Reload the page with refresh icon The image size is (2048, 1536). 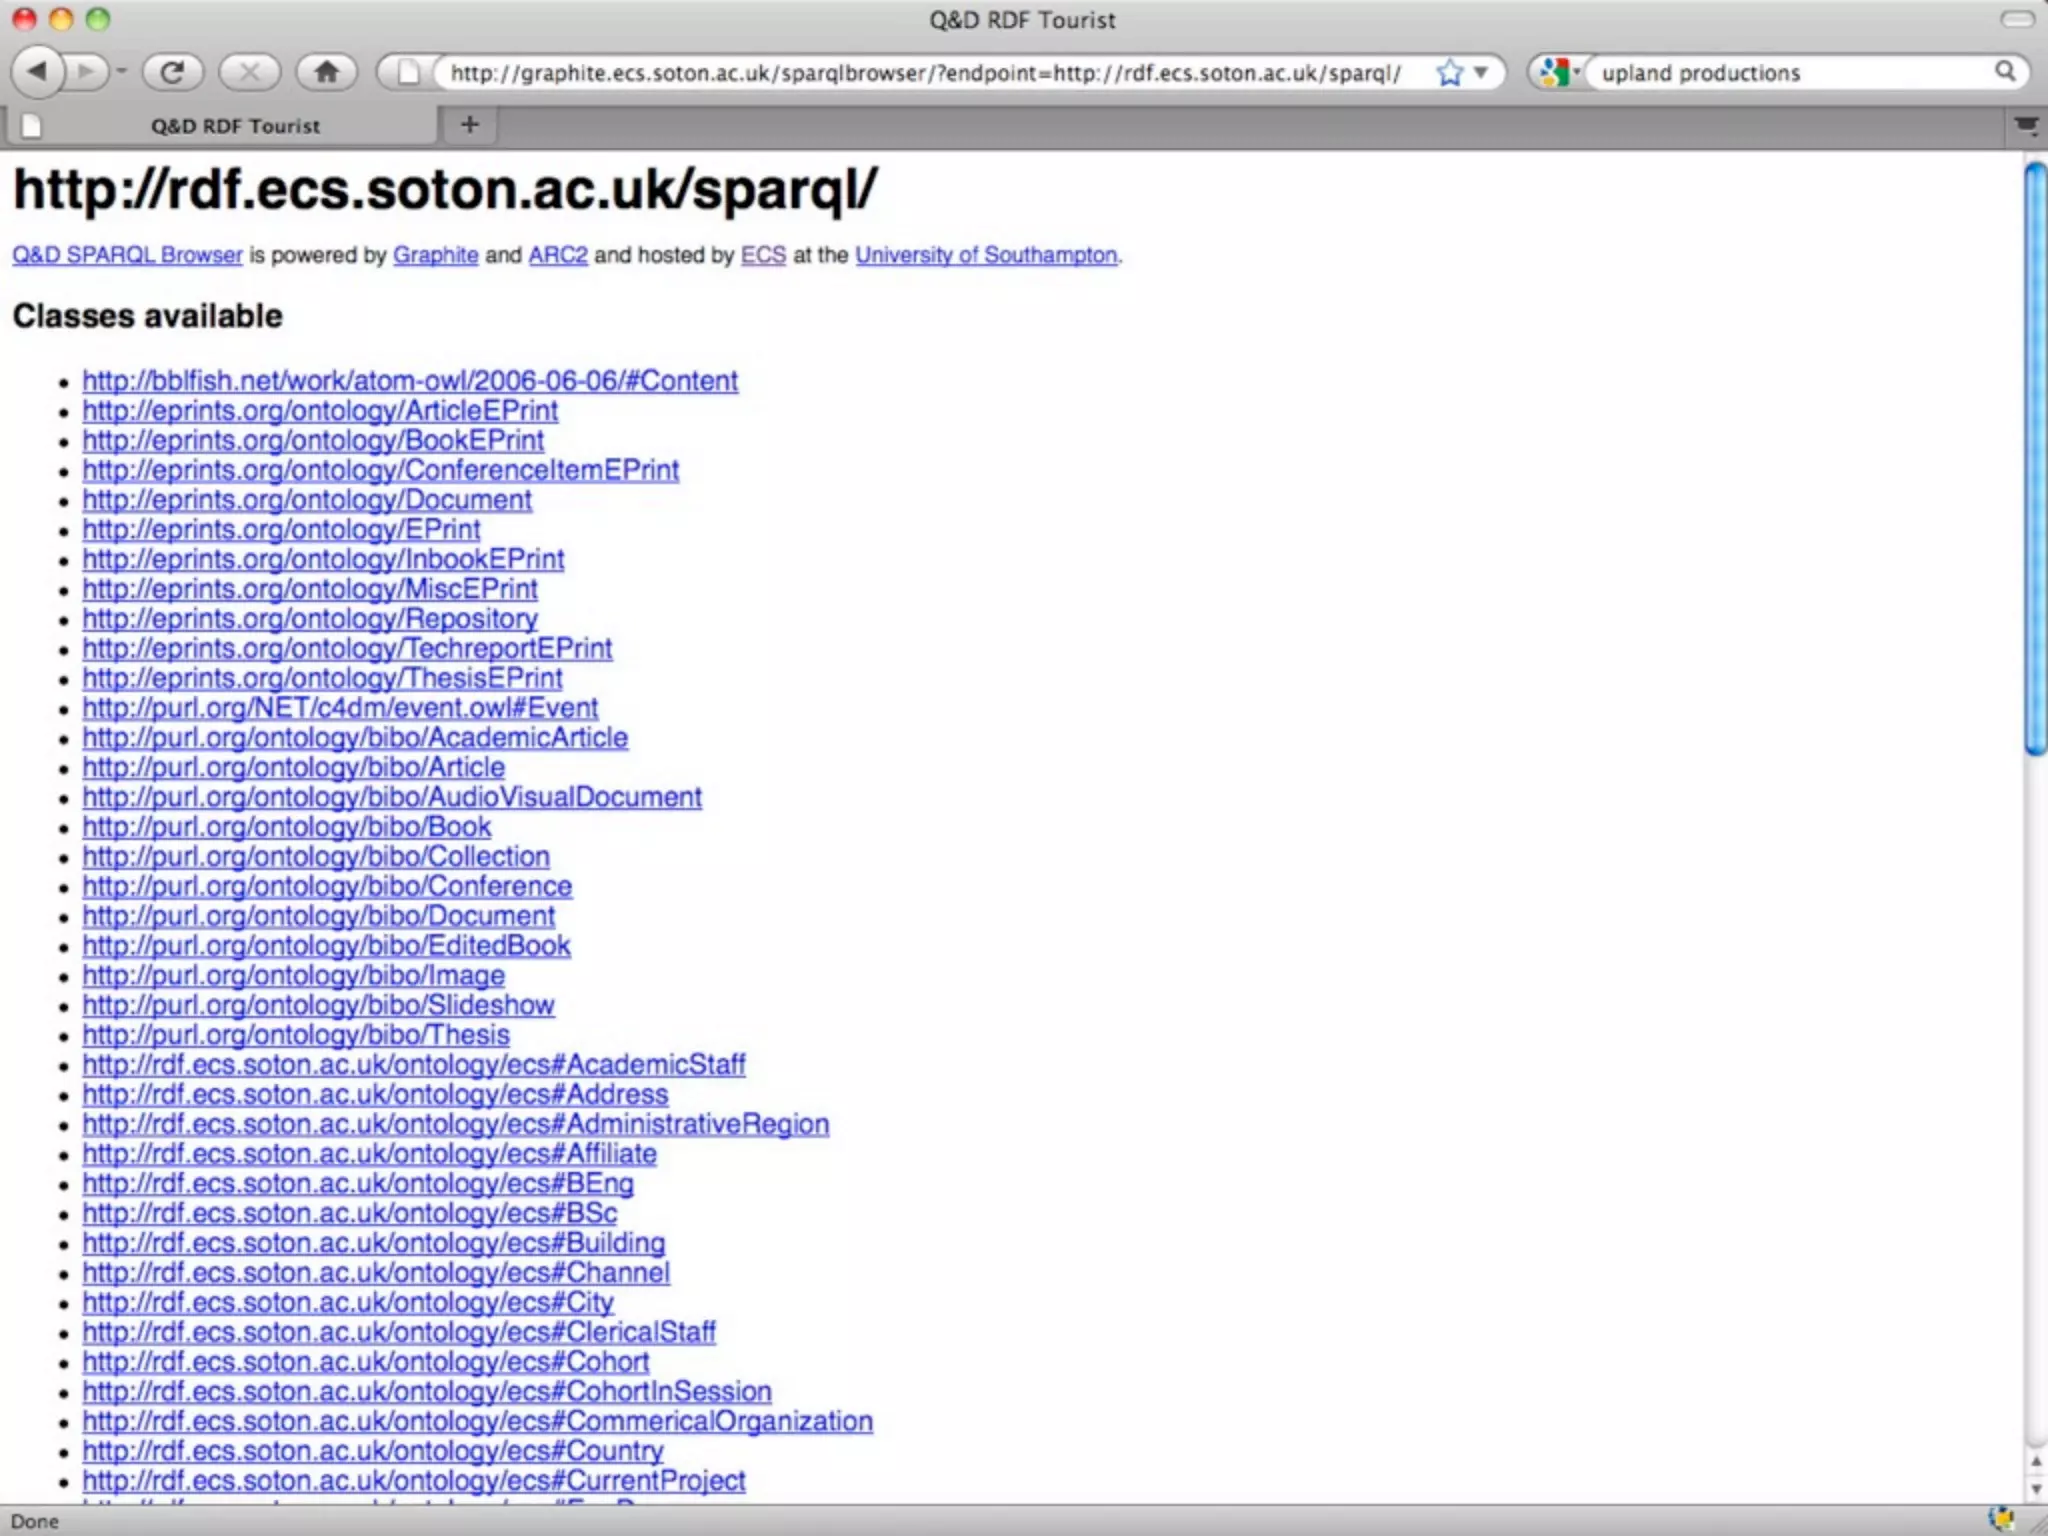pyautogui.click(x=173, y=72)
